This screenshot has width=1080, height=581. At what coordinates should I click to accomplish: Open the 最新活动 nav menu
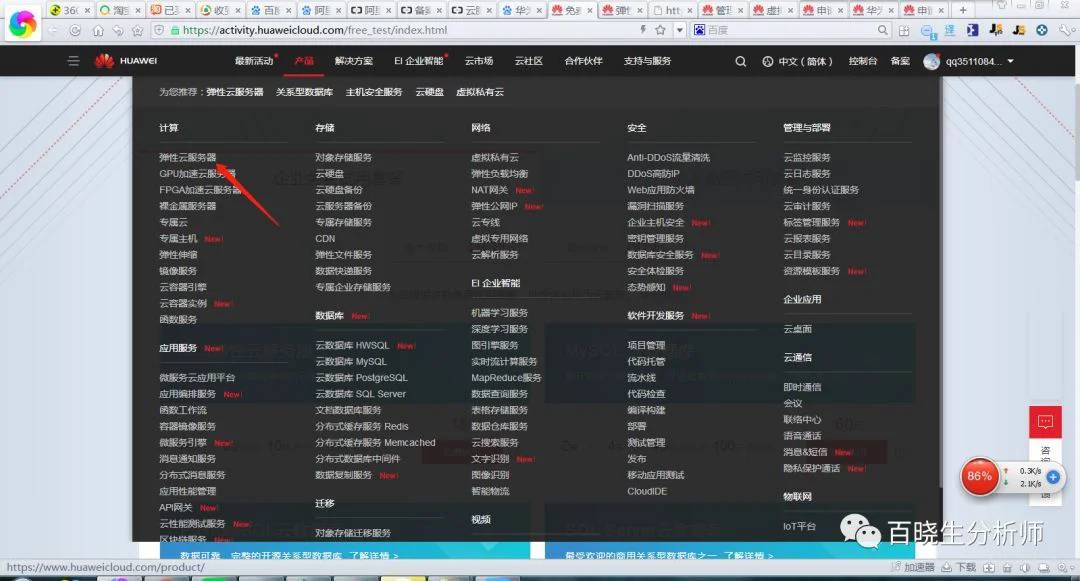[254, 61]
